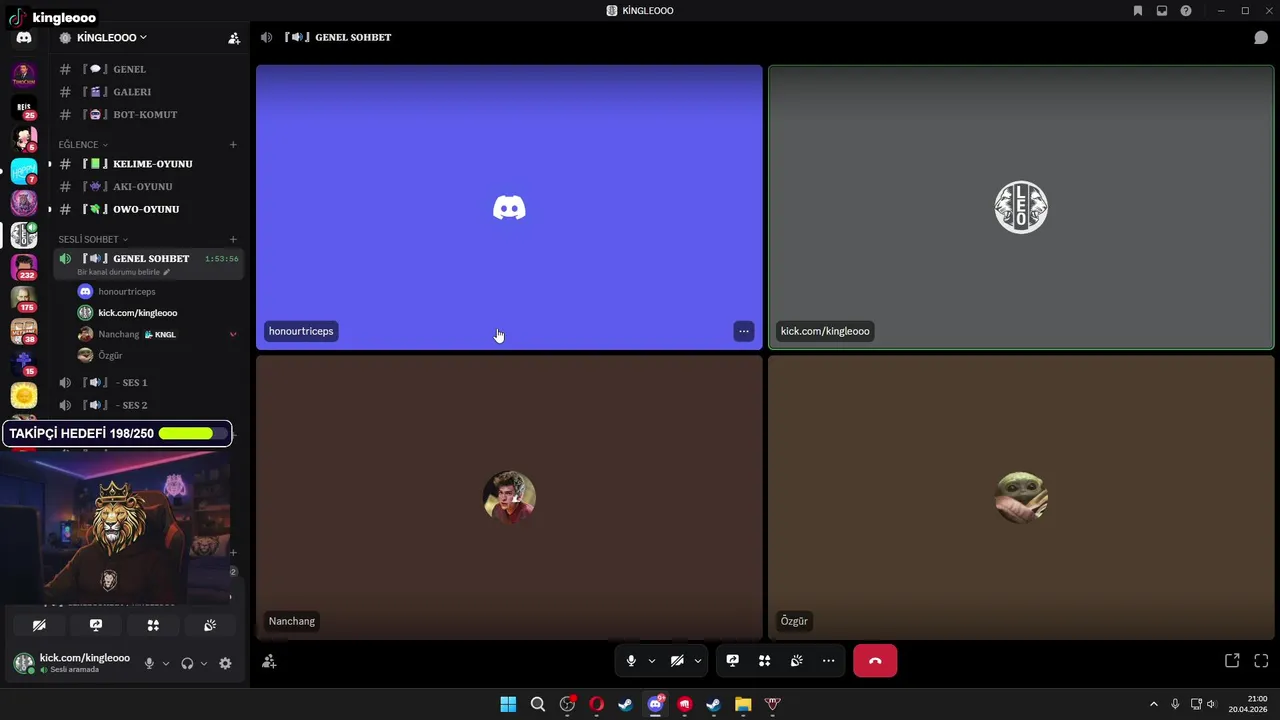Focus the Özgür video tile

click(1021, 497)
